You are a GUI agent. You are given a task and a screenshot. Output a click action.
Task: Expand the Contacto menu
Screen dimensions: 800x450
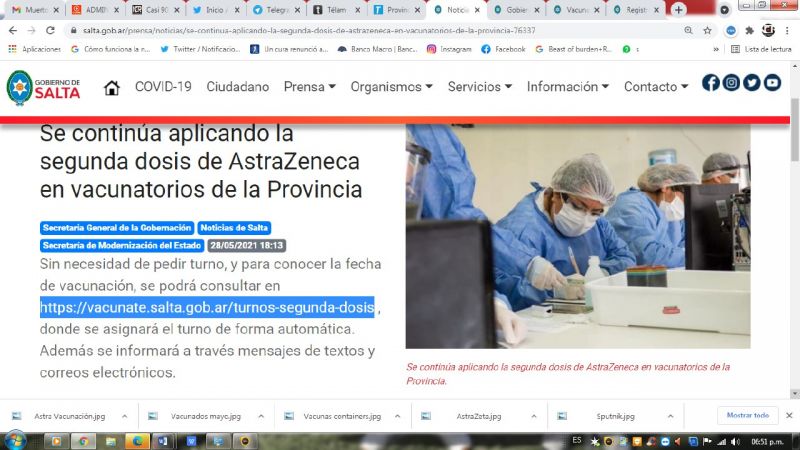pos(656,87)
